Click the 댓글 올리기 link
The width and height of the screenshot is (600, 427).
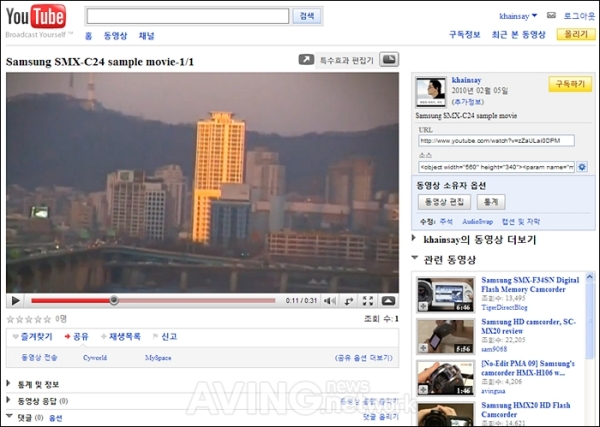(x=381, y=417)
